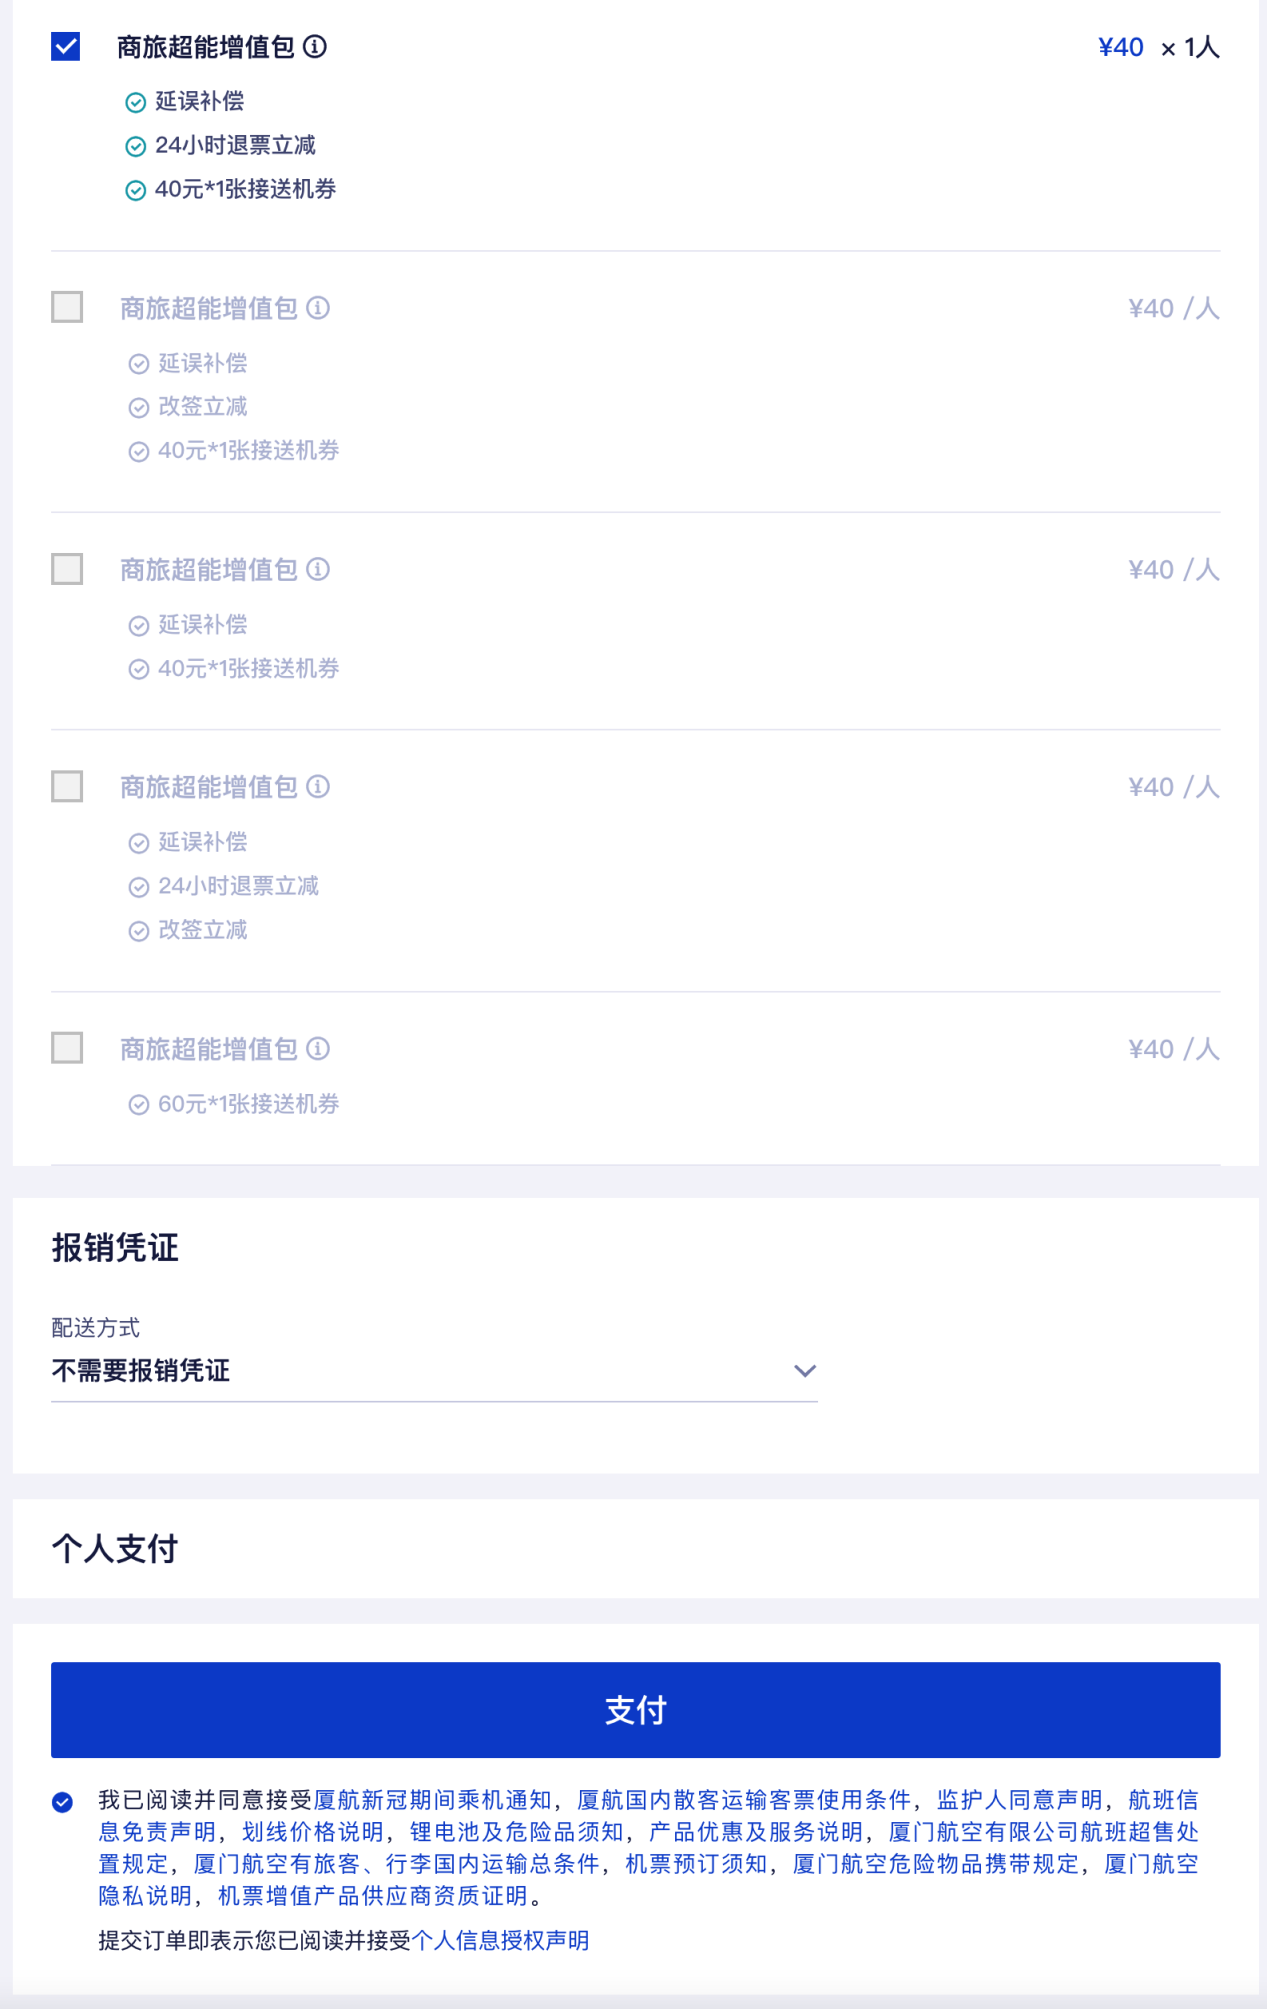The width and height of the screenshot is (1267, 2009).
Task: Open info icon of package ending with 改签立减
Action: [318, 787]
